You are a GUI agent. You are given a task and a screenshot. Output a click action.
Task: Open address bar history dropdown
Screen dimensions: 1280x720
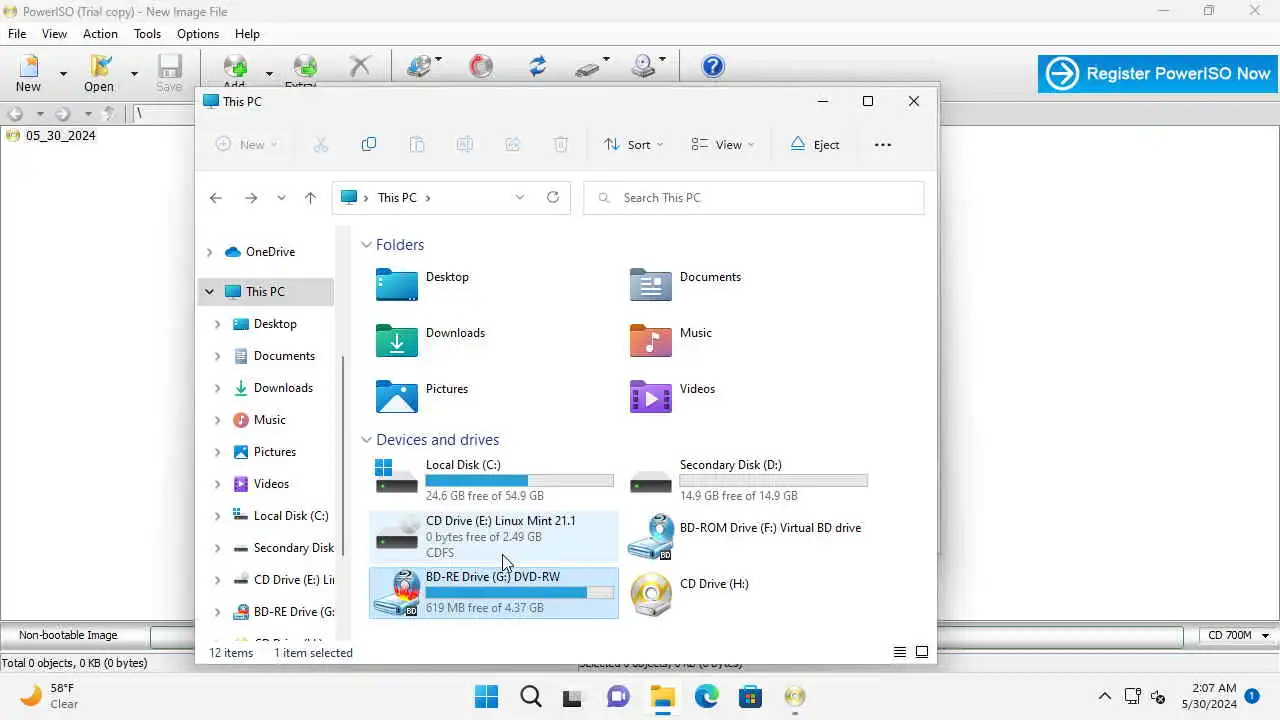click(x=520, y=198)
